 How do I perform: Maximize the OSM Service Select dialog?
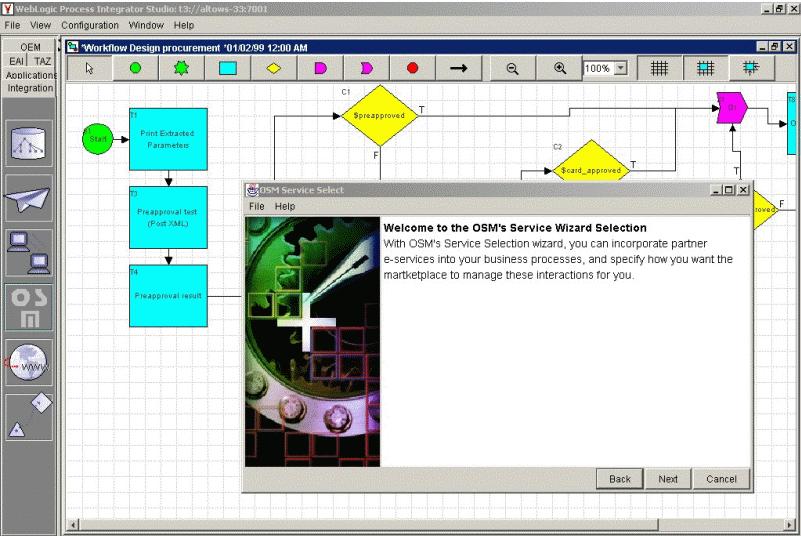pos(729,190)
